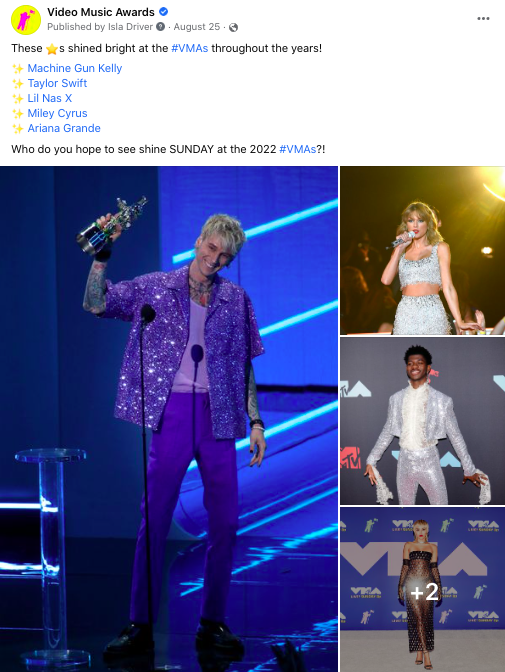Open the Taylor Swift tagged link

click(x=57, y=83)
